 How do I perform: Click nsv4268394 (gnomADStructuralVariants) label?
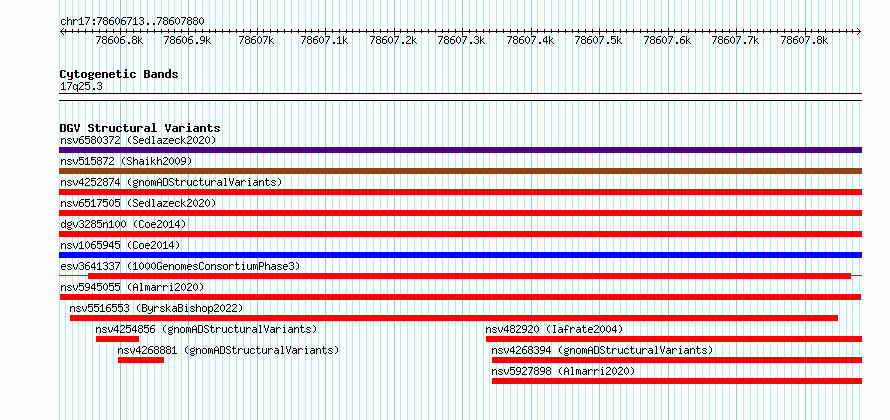pos(602,350)
